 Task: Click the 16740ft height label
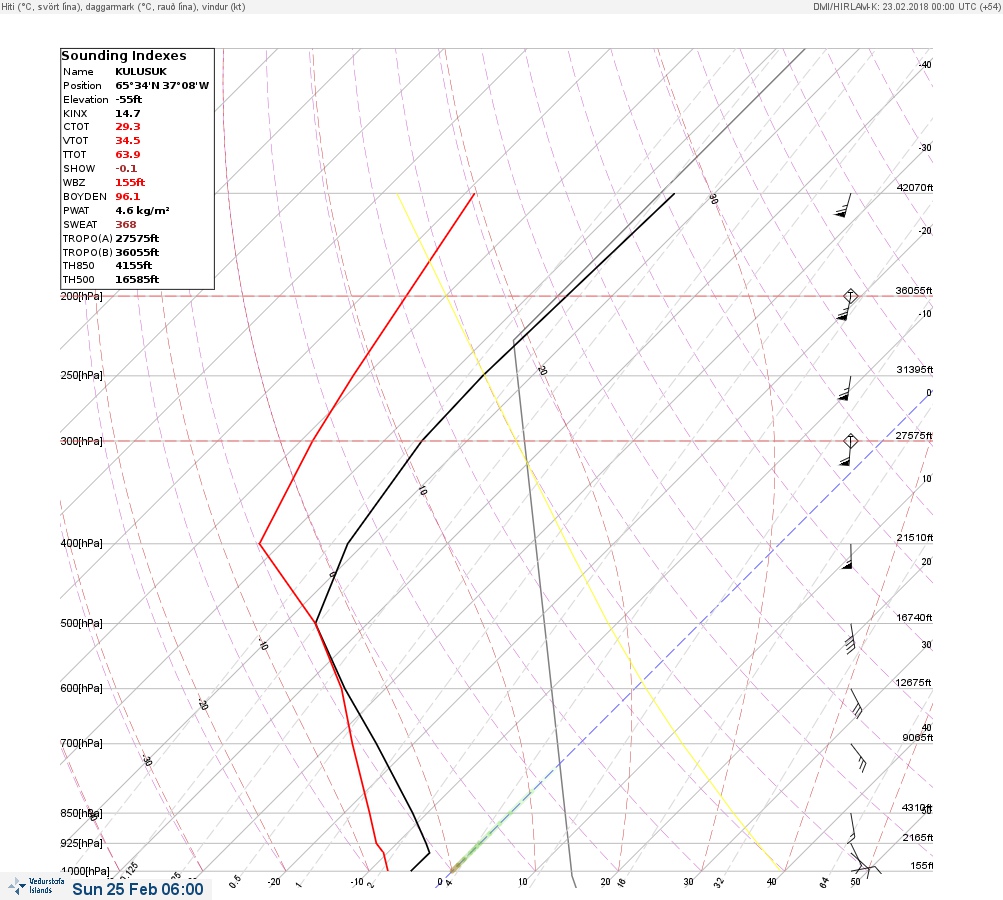(914, 617)
